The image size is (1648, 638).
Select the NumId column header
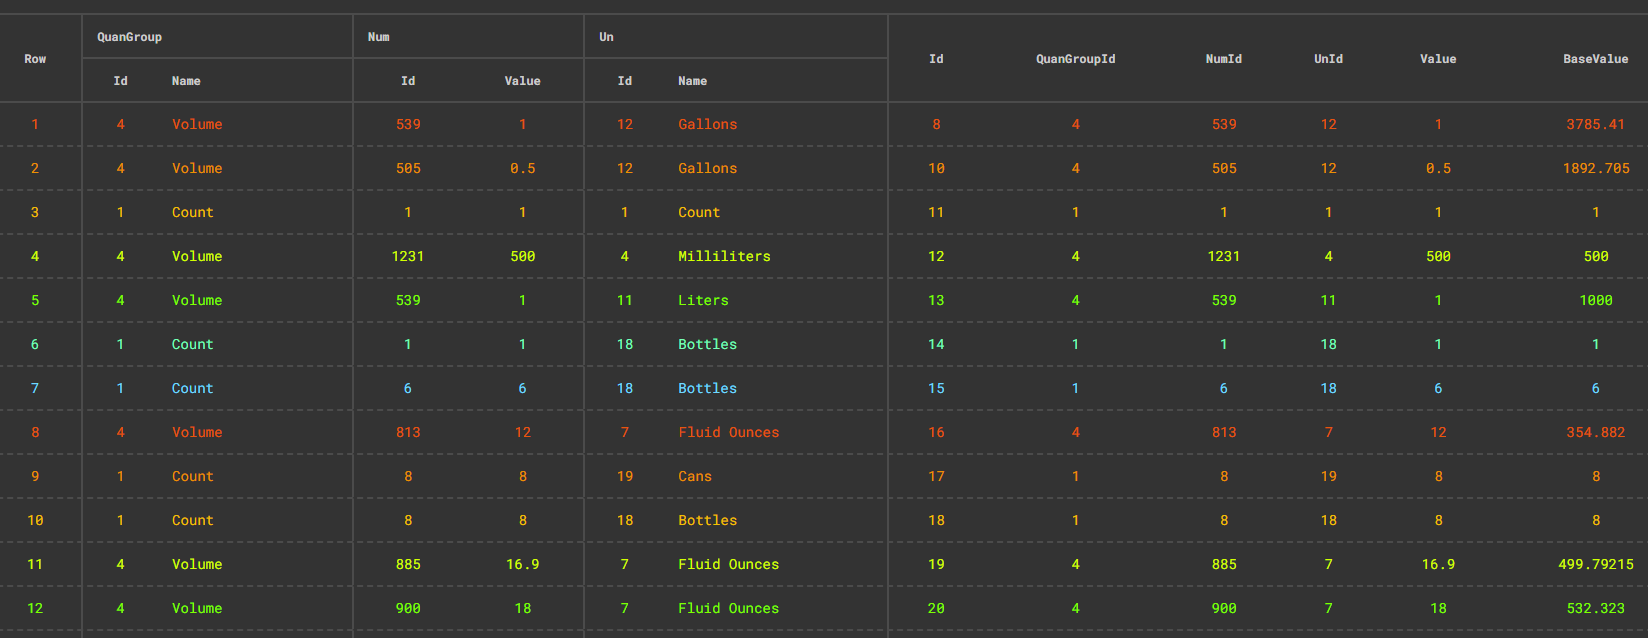pos(1224,59)
